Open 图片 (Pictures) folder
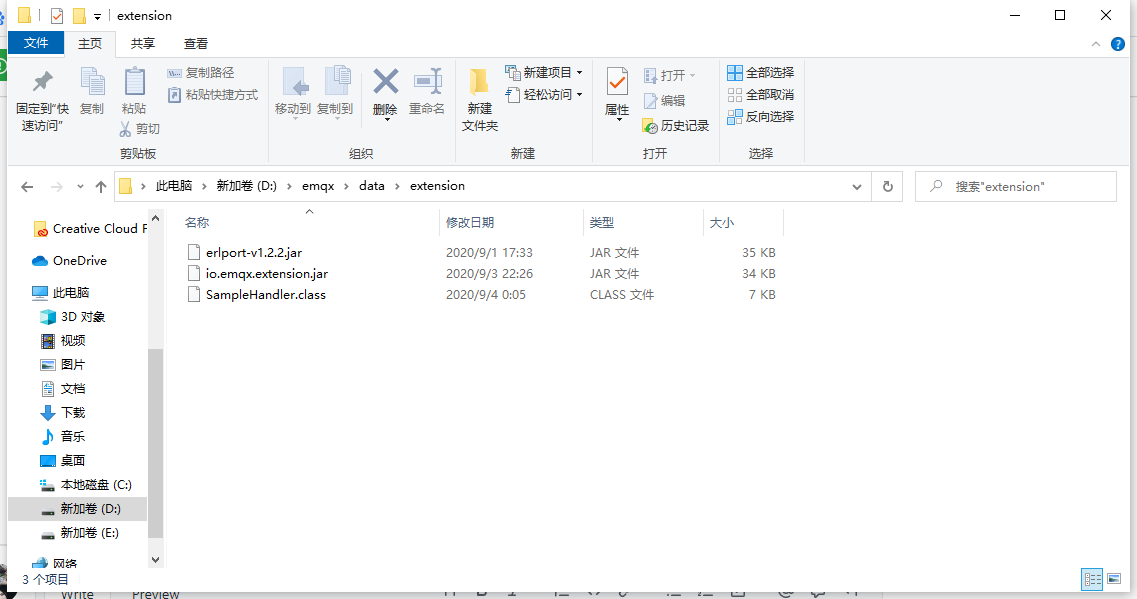Image resolution: width=1137 pixels, height=599 pixels. point(63,365)
